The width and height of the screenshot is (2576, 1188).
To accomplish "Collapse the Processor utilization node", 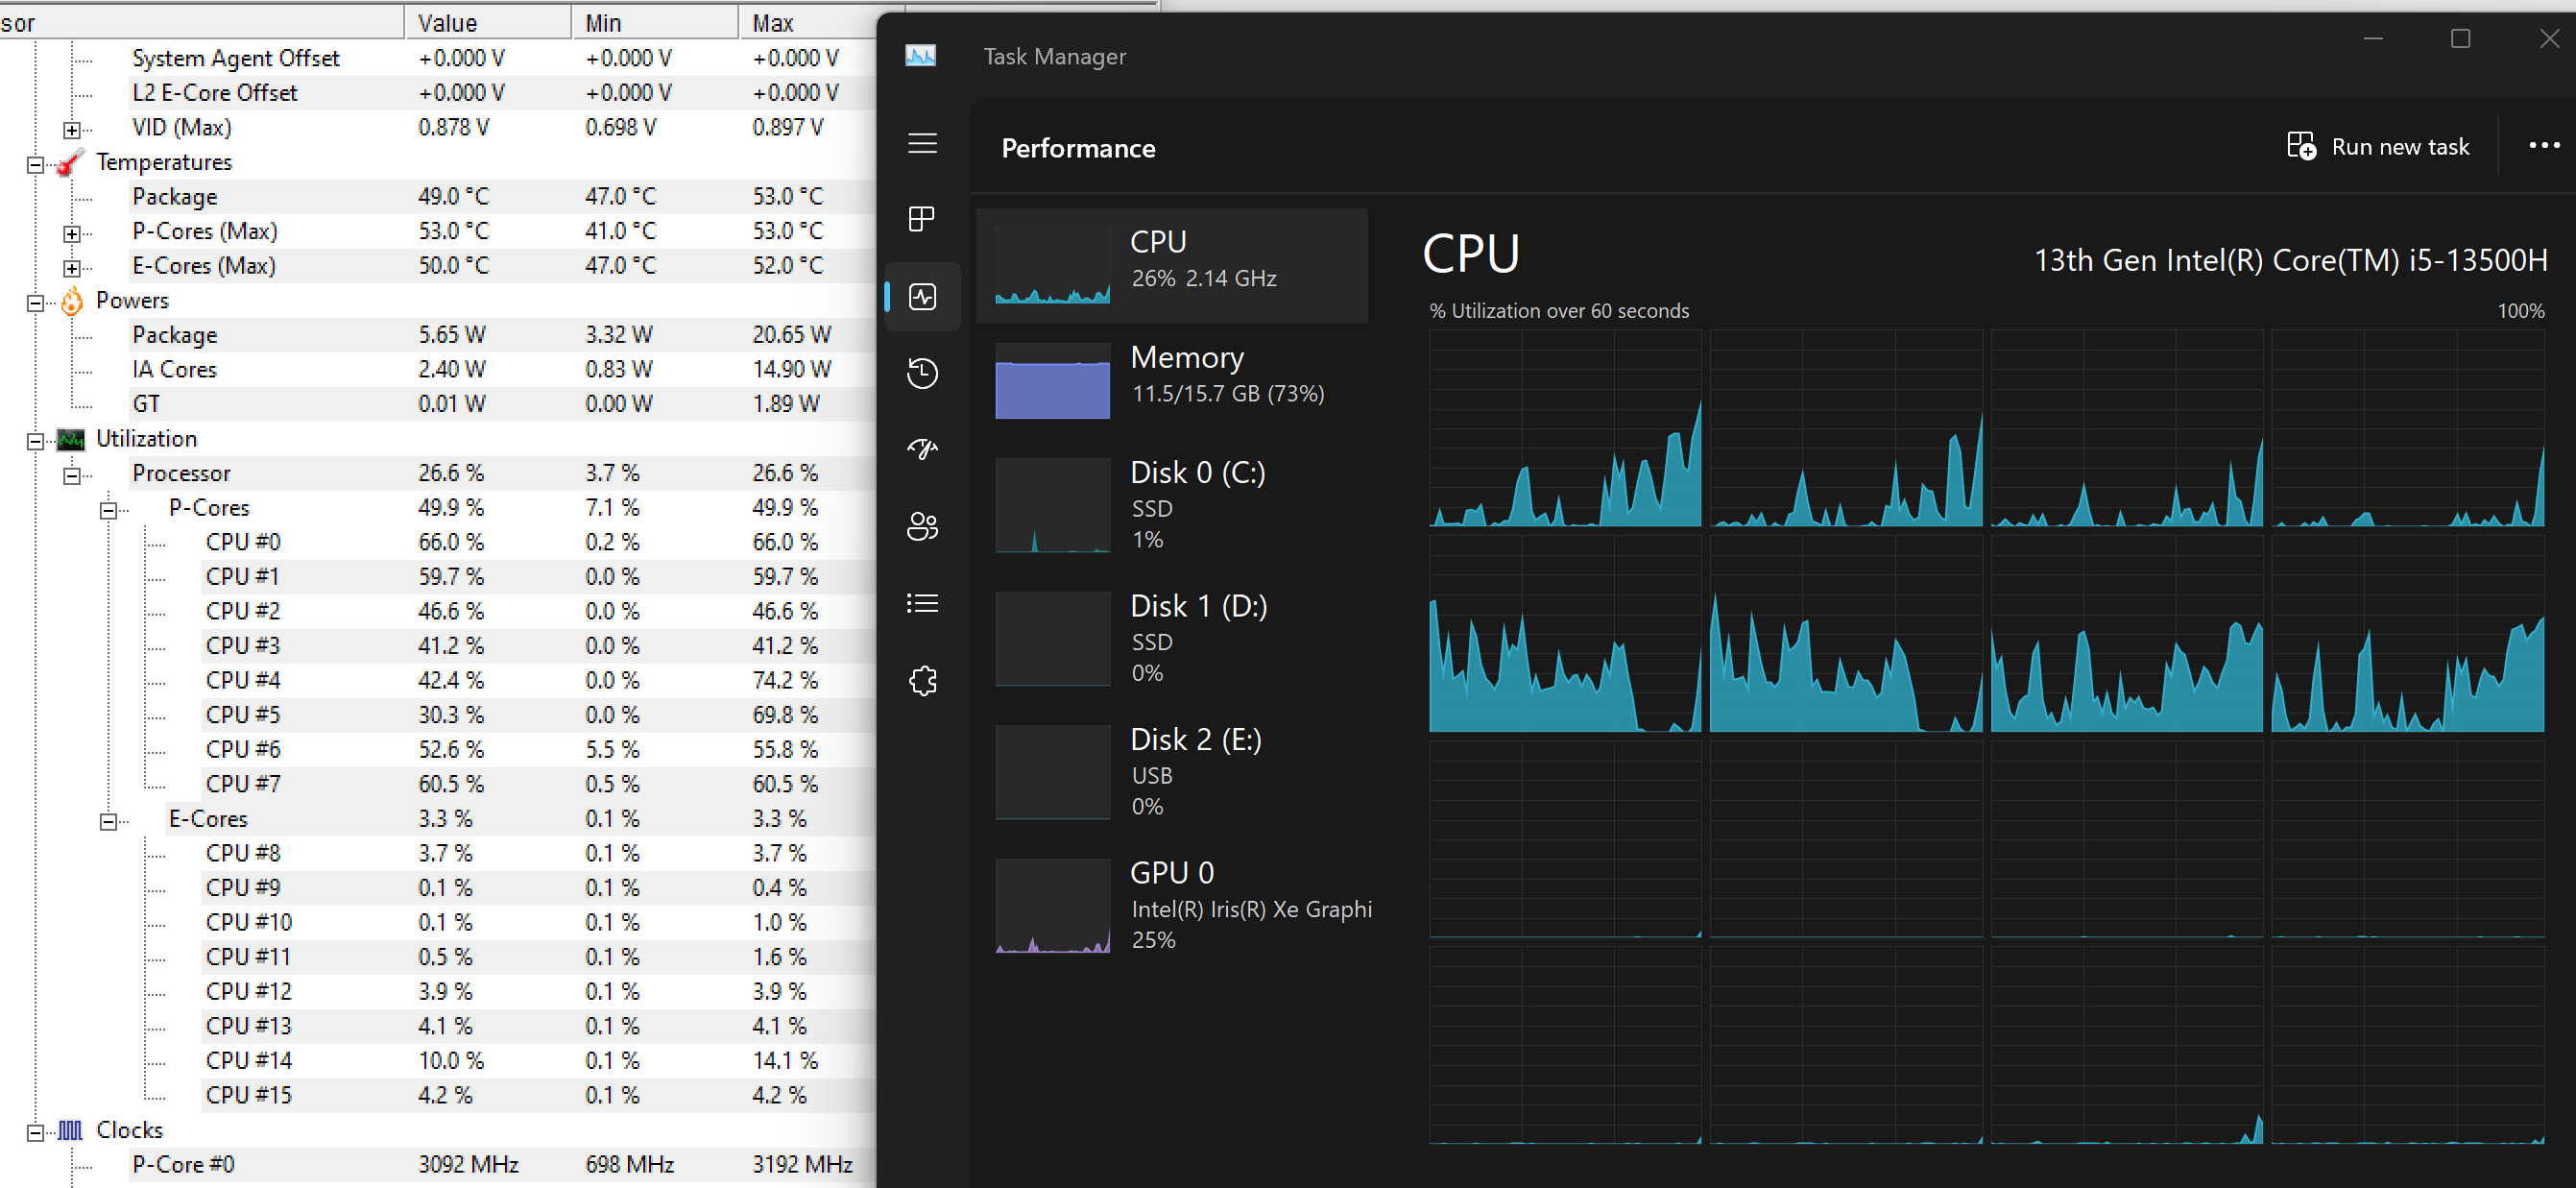I will click(x=72, y=476).
